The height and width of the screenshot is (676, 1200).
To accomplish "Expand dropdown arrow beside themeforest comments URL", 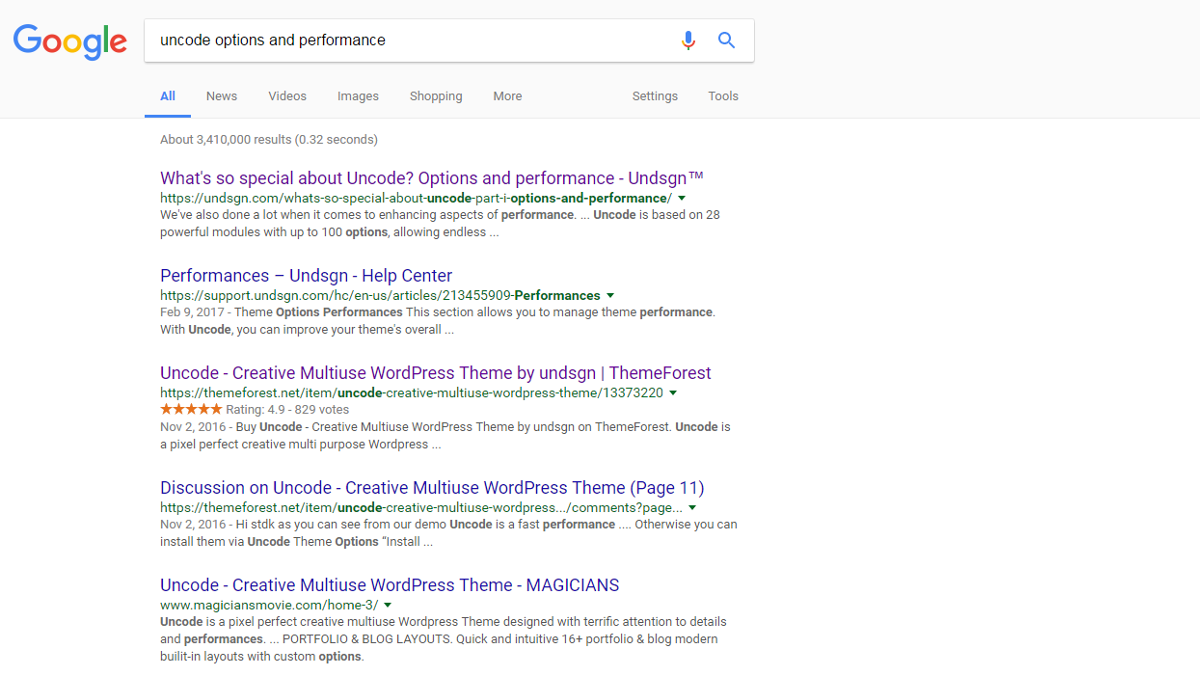I will click(x=693, y=508).
